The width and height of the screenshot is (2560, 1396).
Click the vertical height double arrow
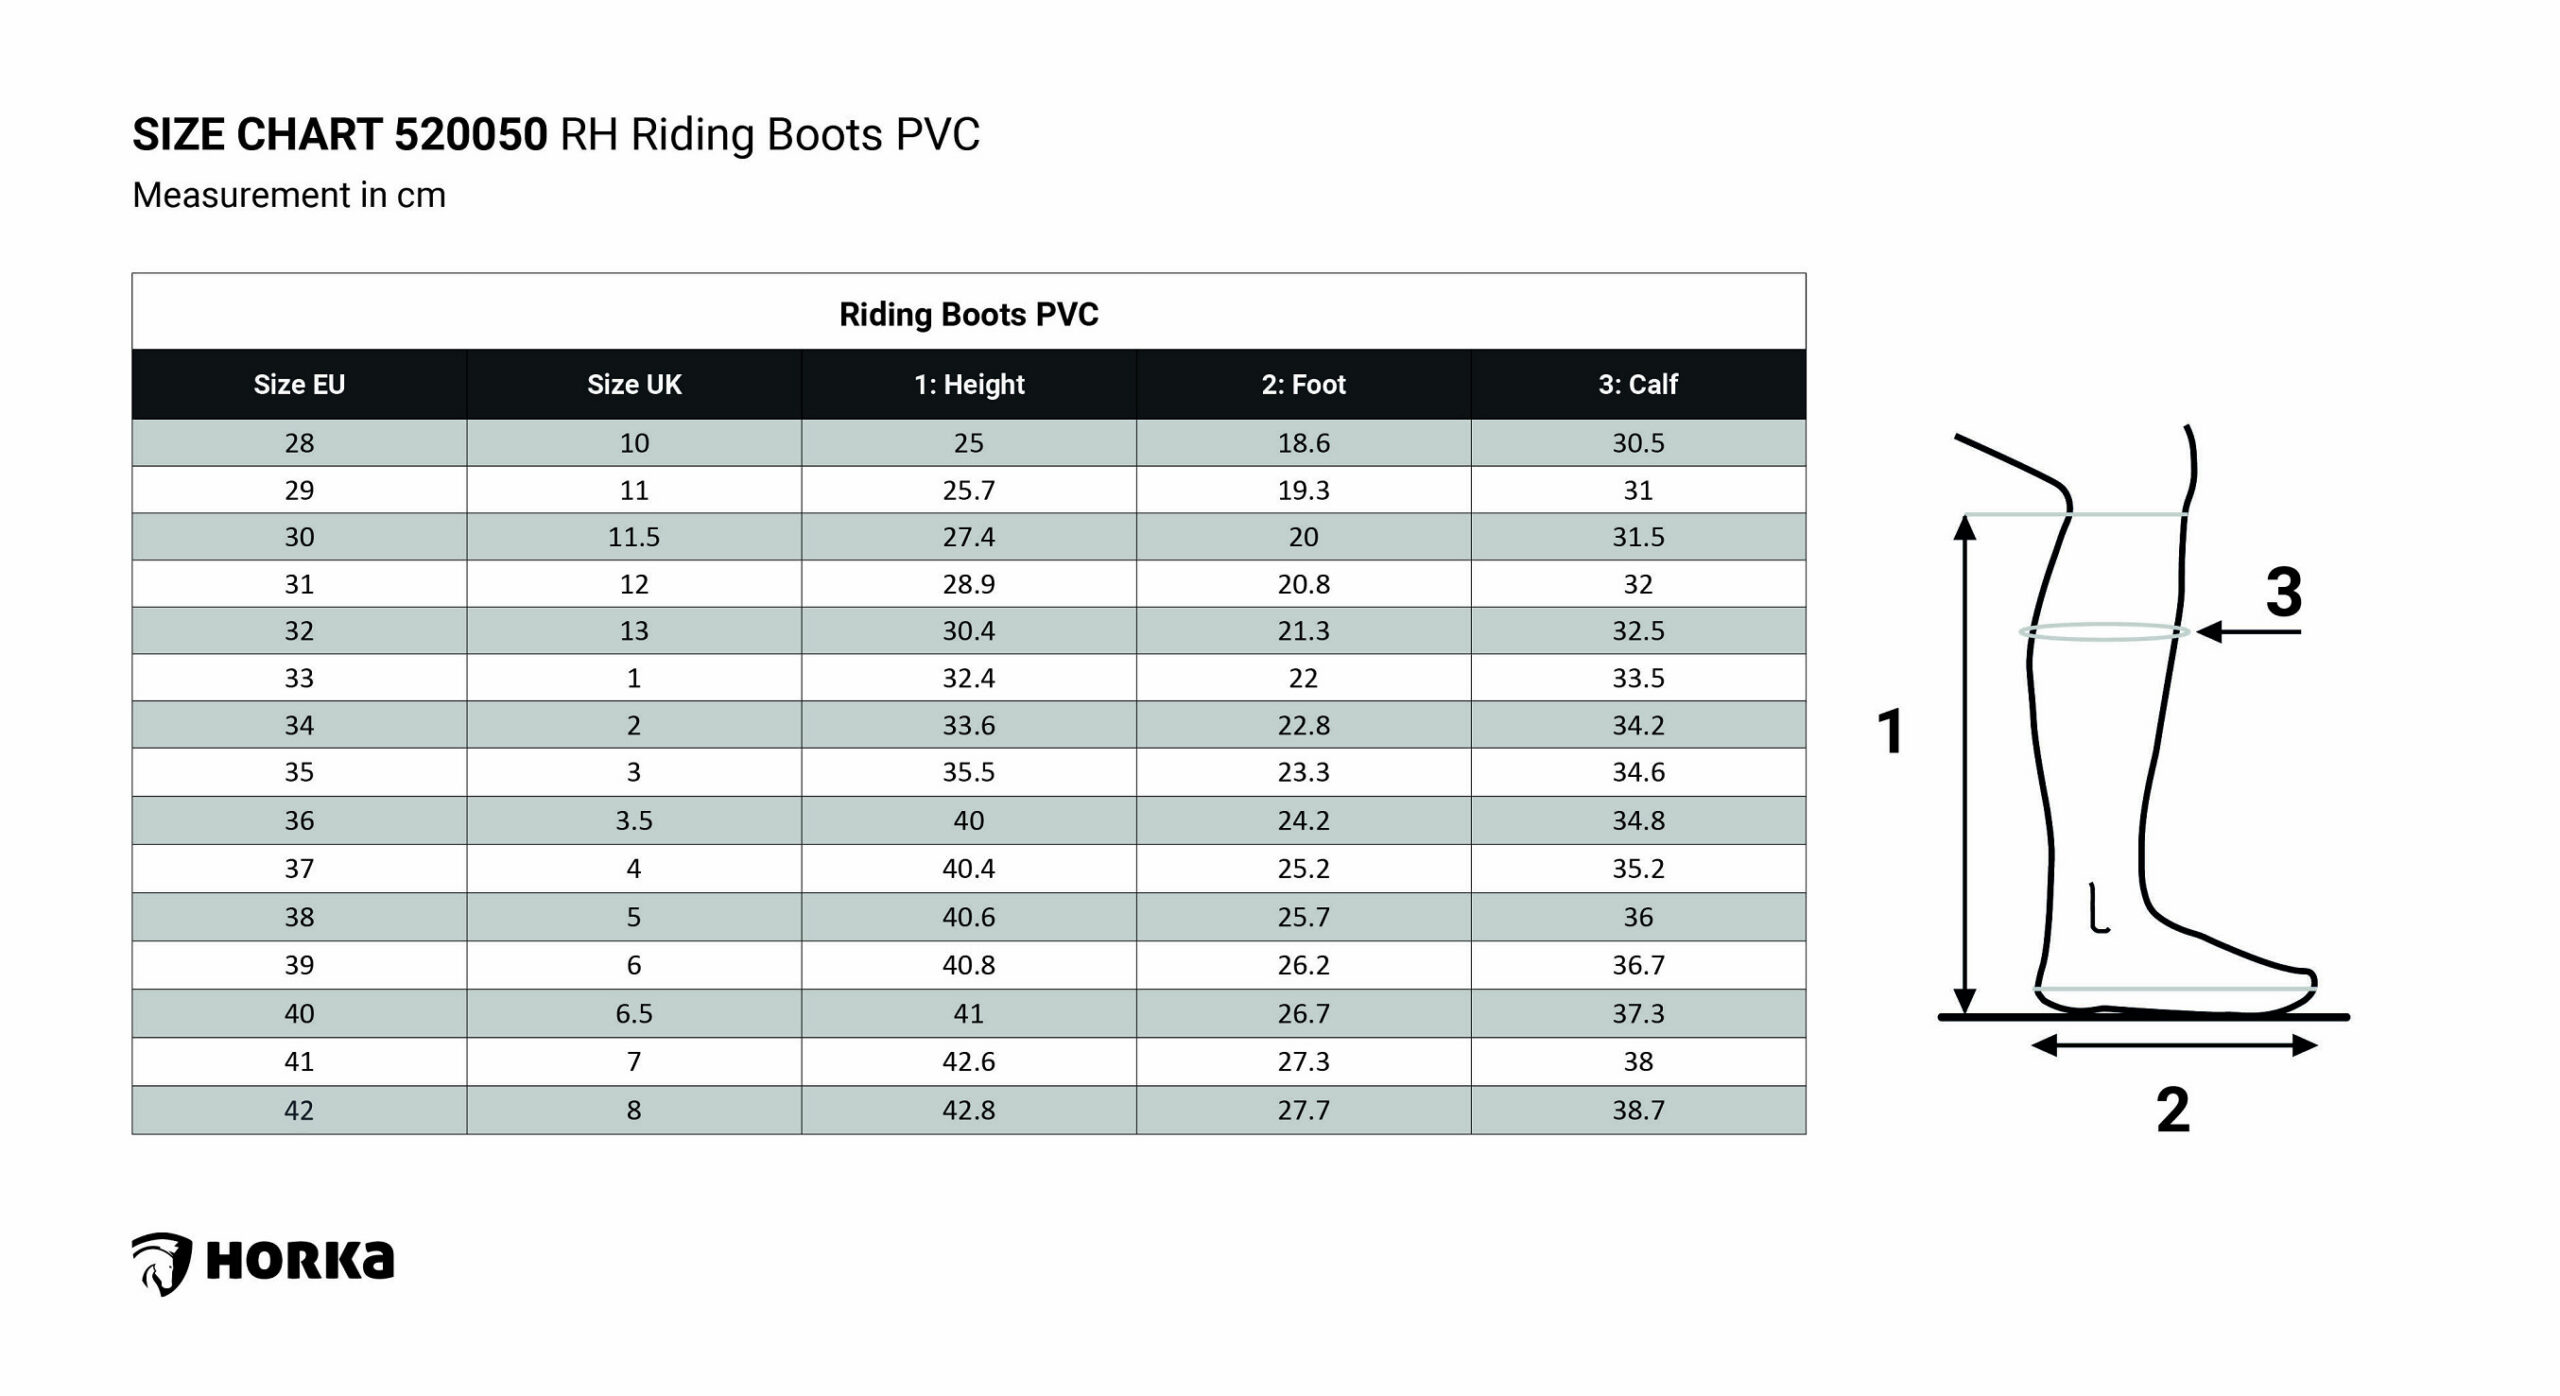click(1965, 765)
